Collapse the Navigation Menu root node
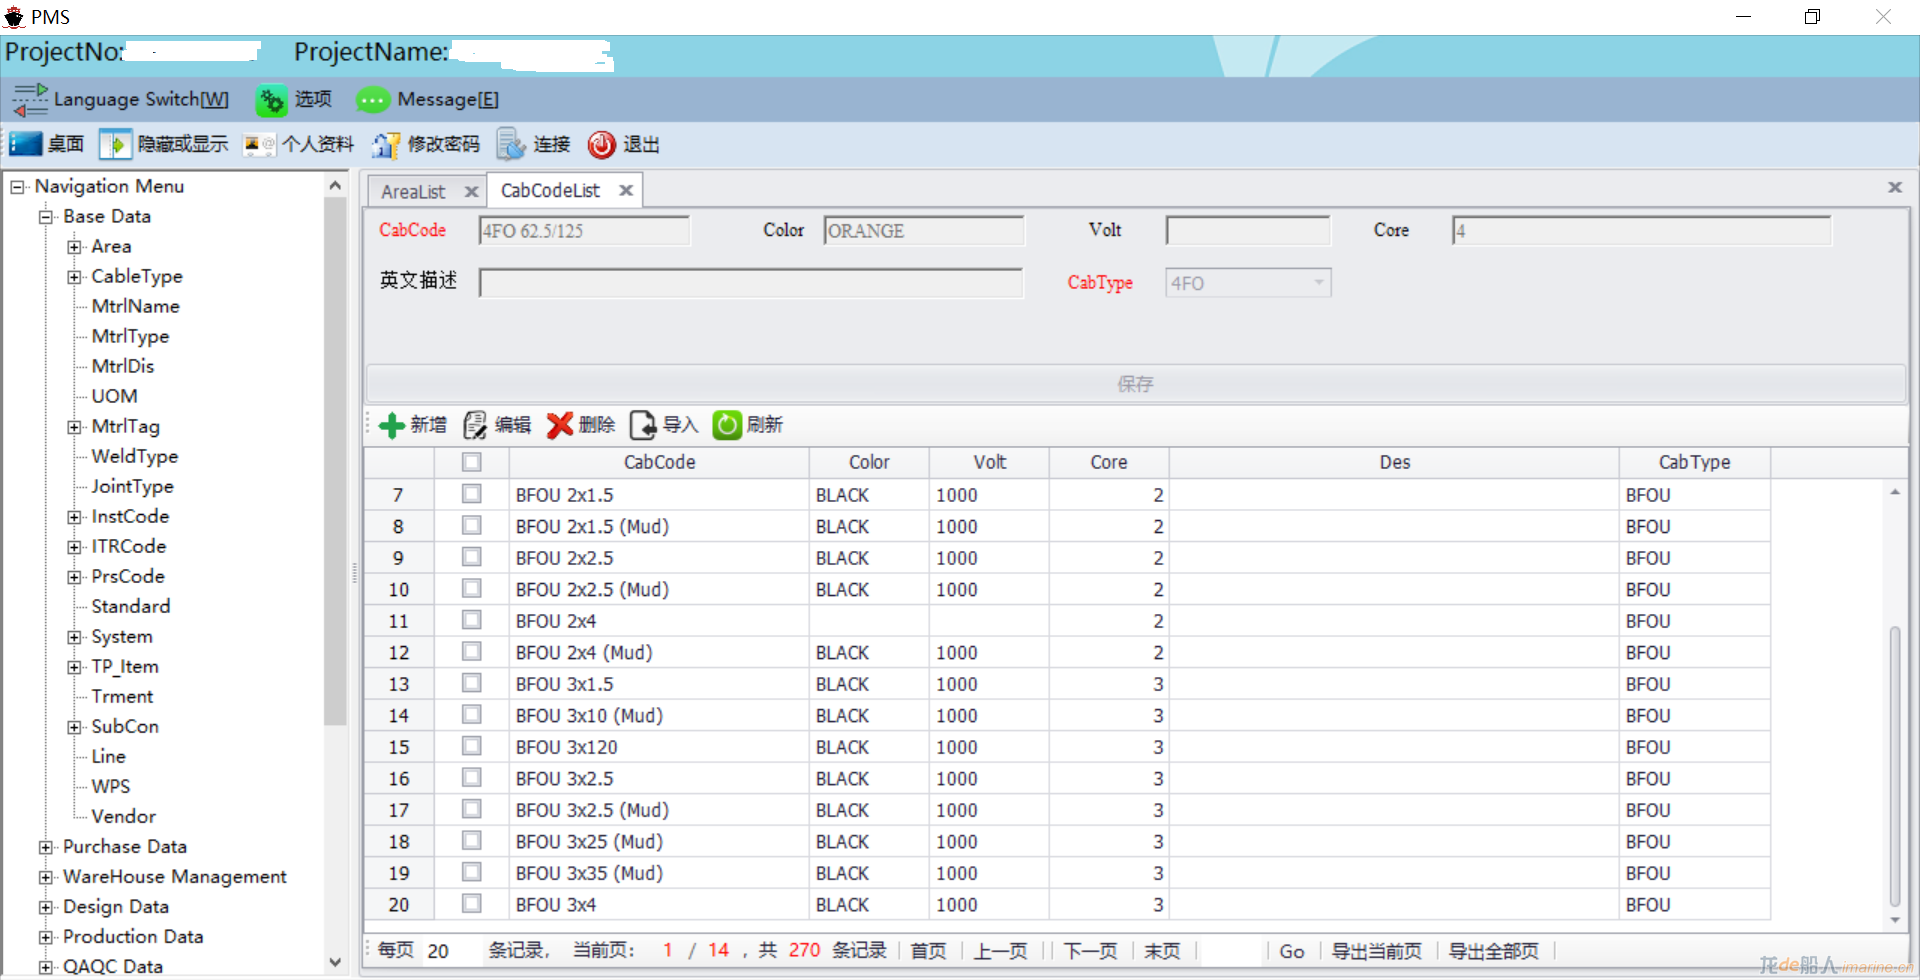1920x980 pixels. [x=17, y=187]
